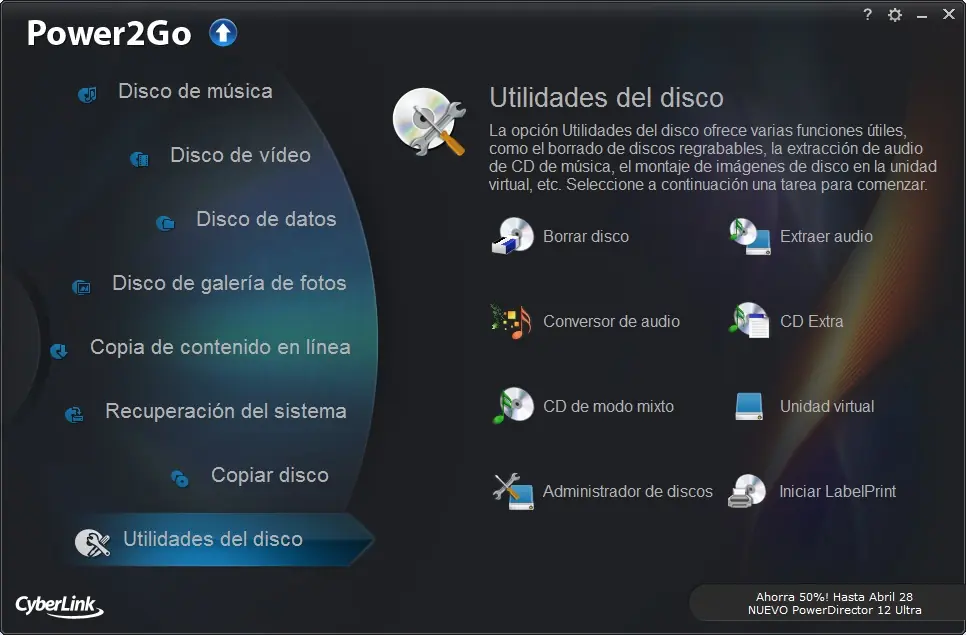Click the Iniciar LabelPrint printer icon
Image resolution: width=966 pixels, height=635 pixels.
747,491
